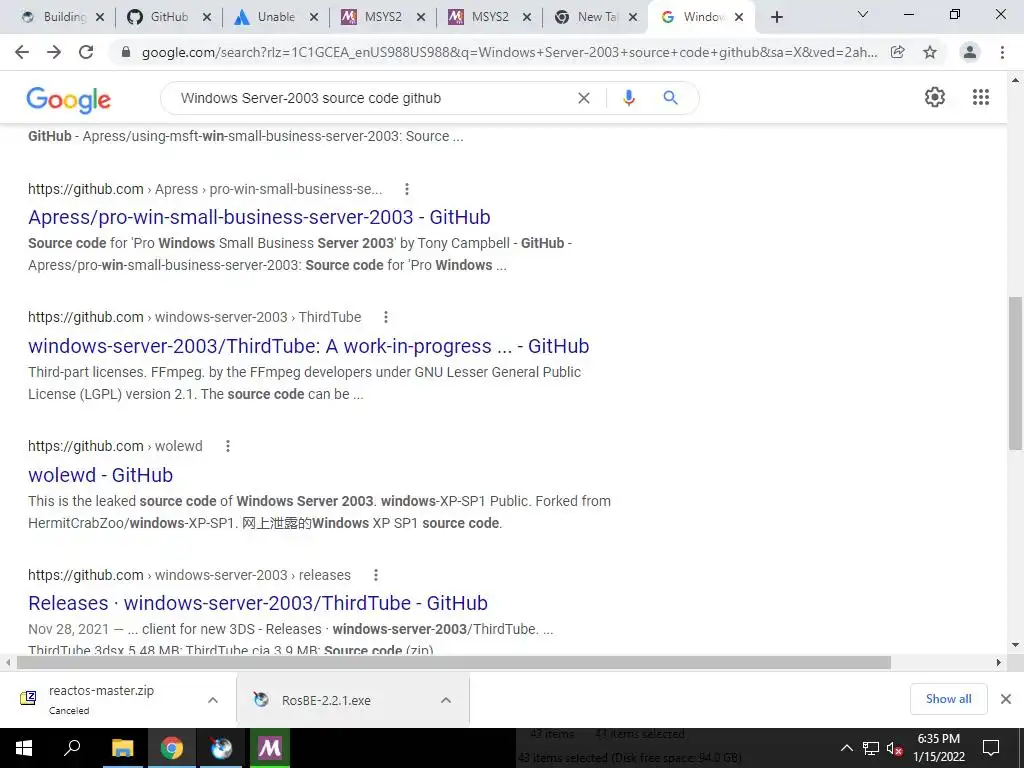Show hidden system tray icons

tap(846, 748)
